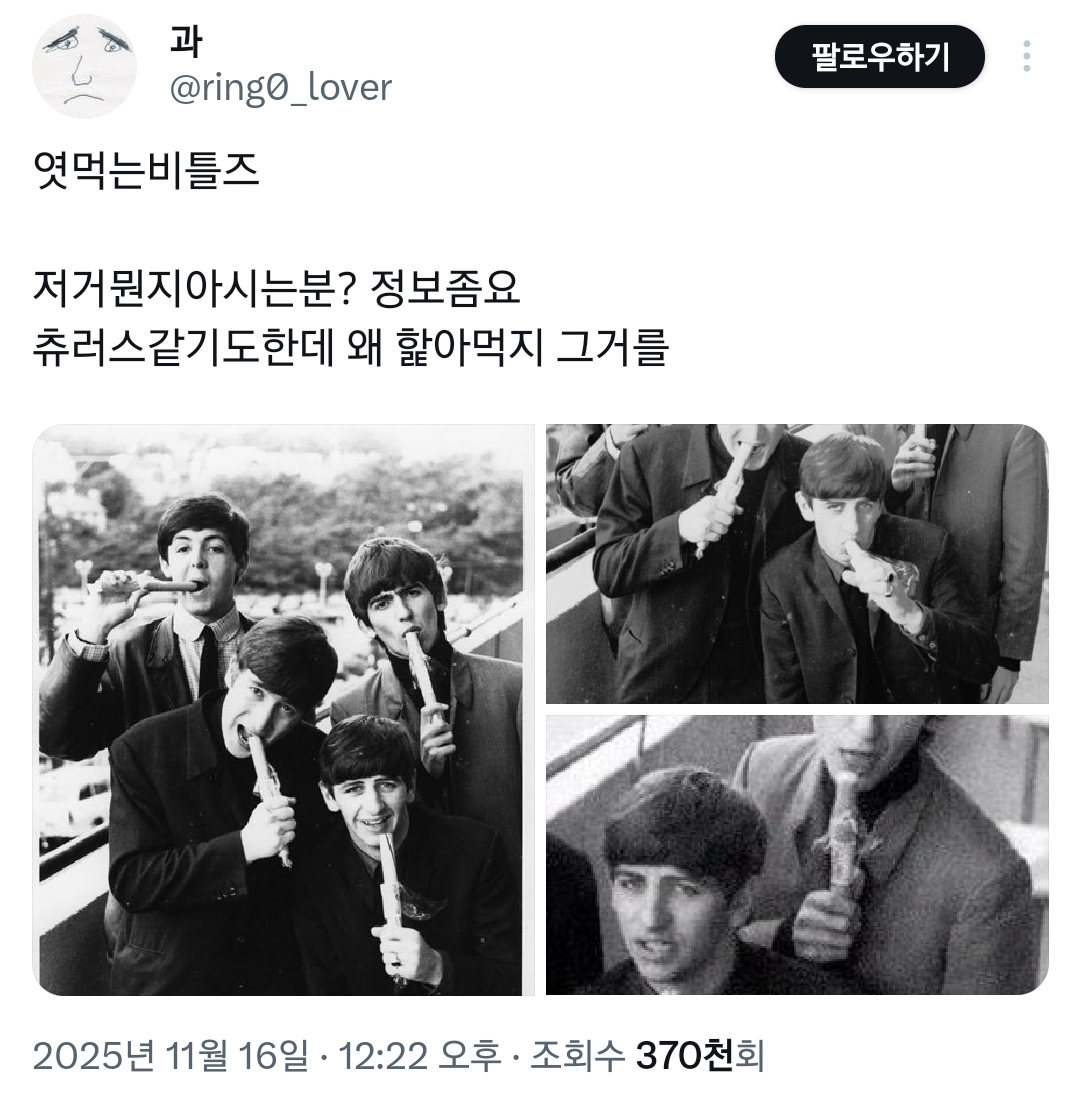Screen dimensions: 1080x1094
Task: Select the tweet text 엿먹는비틀즈
Action: [x=146, y=171]
